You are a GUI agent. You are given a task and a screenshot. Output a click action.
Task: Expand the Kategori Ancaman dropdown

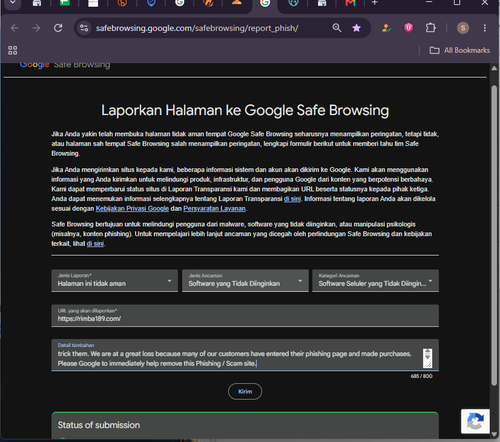pos(375,281)
